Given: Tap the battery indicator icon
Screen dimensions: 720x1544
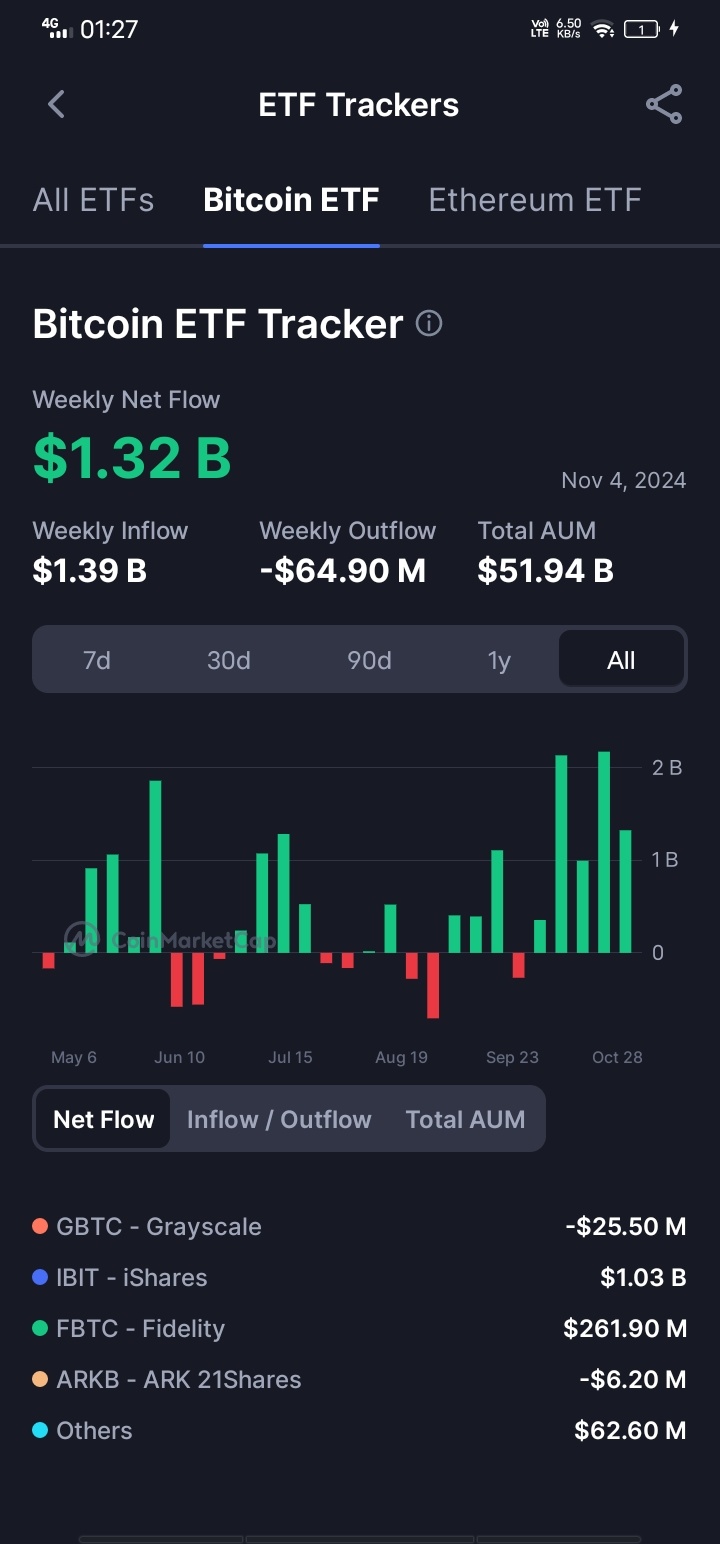Looking at the screenshot, I should [x=641, y=29].
